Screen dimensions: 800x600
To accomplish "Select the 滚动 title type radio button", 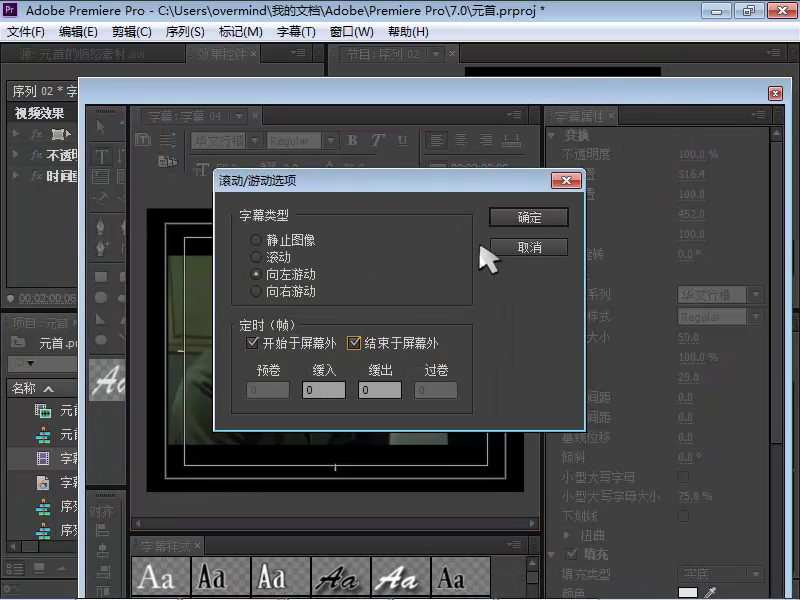I will tap(256, 257).
